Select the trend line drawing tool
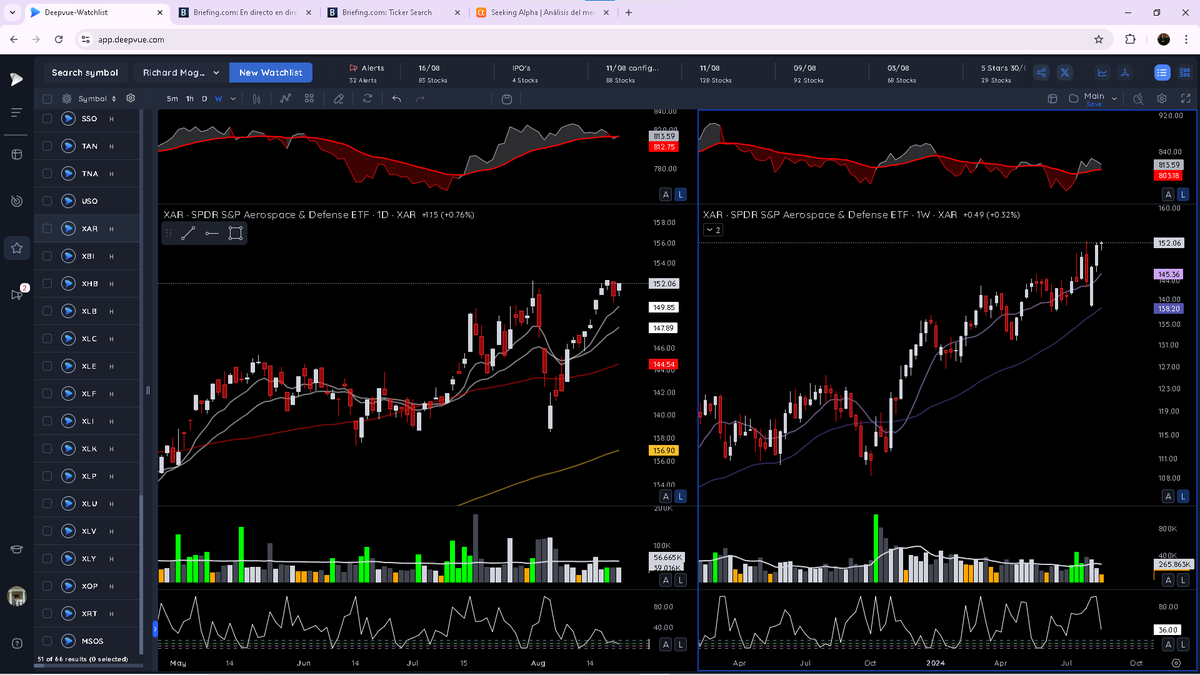Viewport: 1200px width, 675px height. click(x=187, y=233)
